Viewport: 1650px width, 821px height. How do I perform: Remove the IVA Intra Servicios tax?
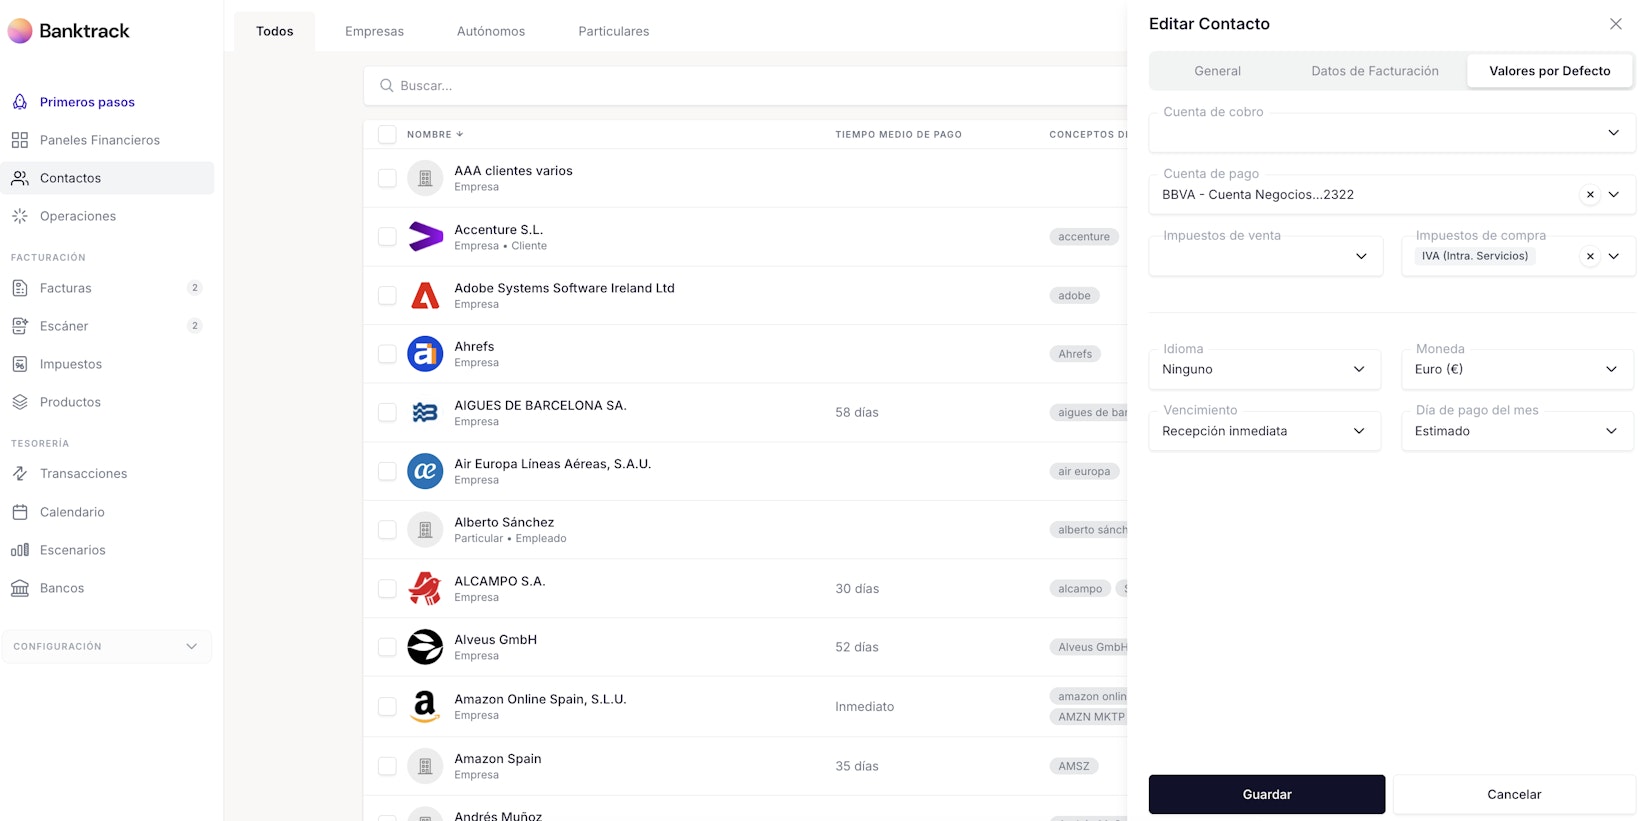coord(1590,256)
